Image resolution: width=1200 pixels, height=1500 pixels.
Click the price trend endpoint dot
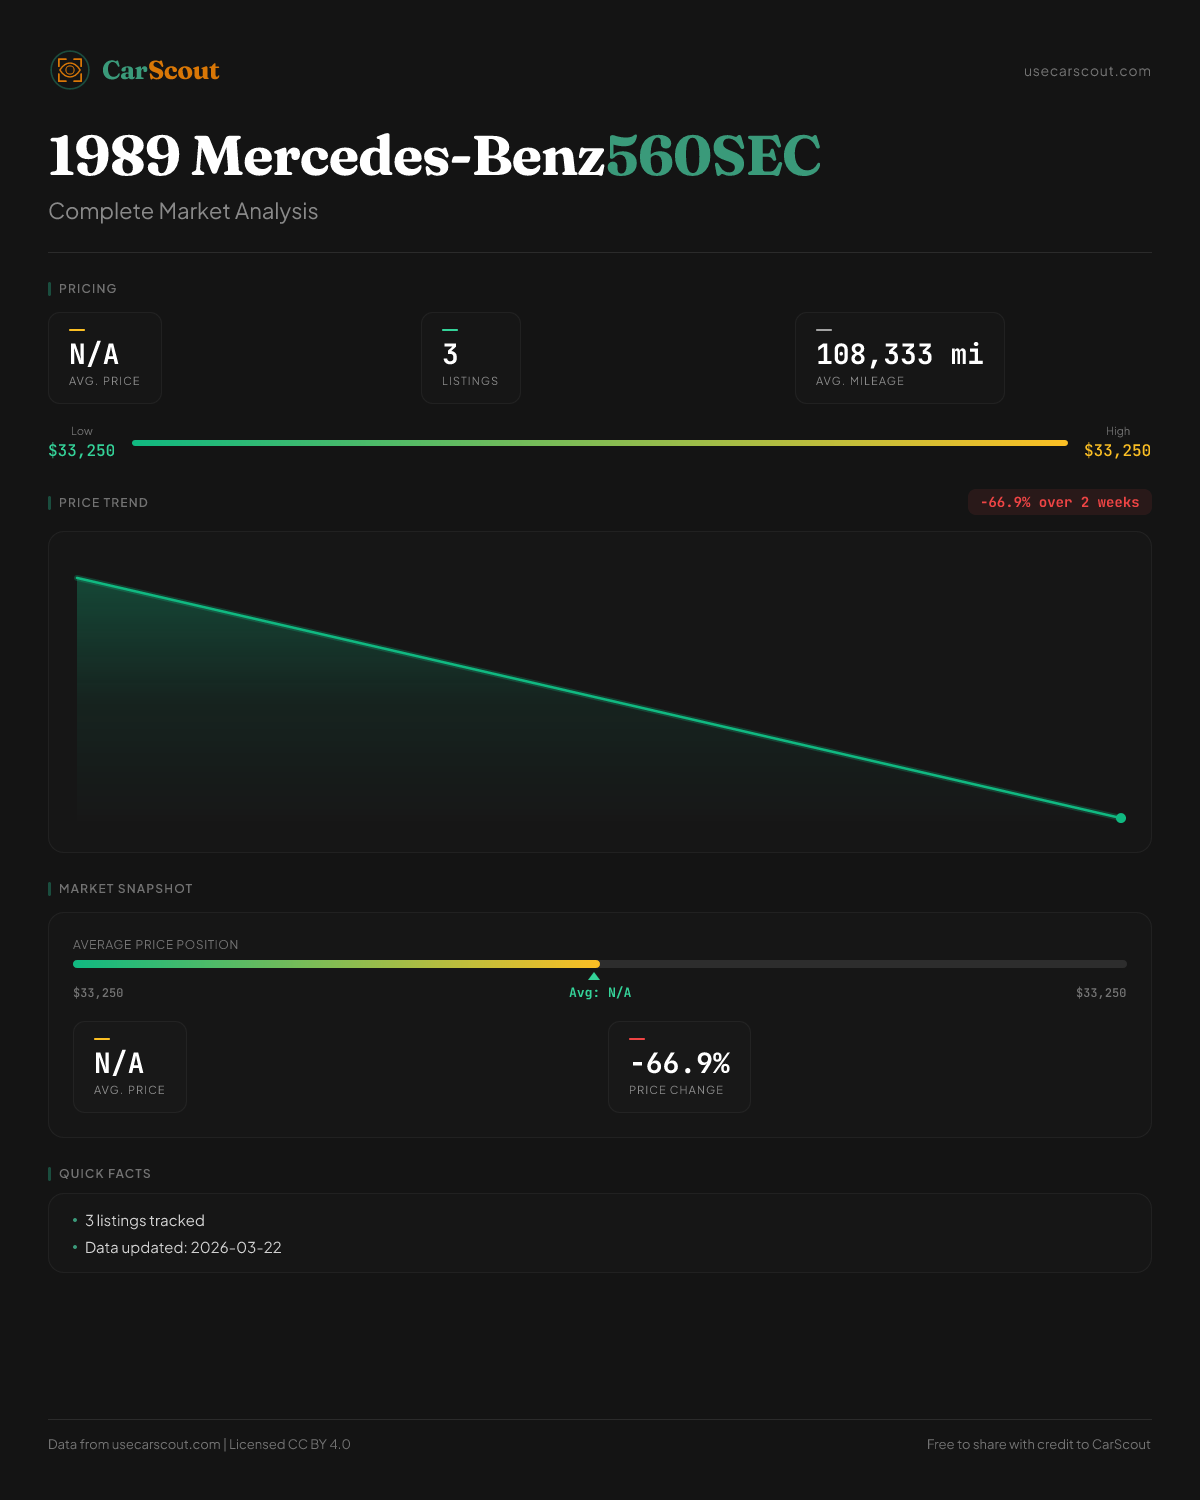tap(1121, 818)
